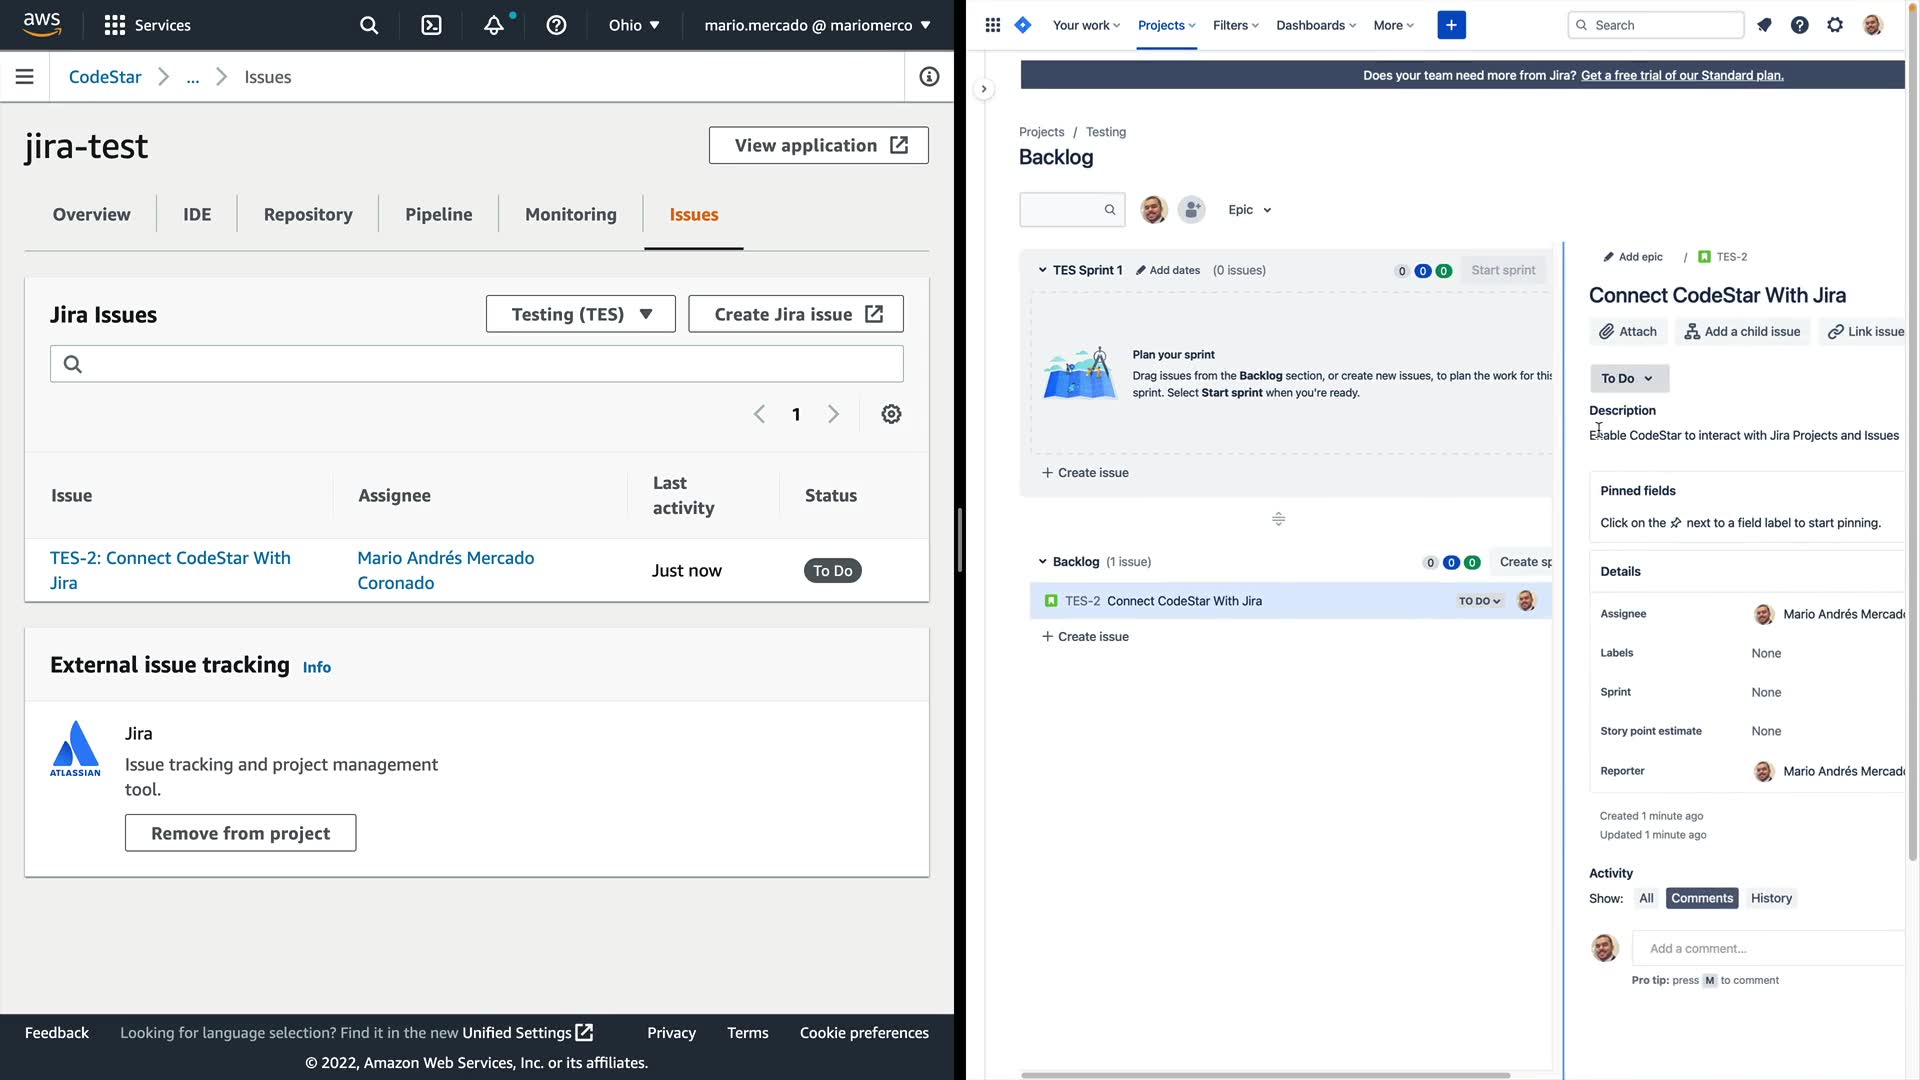Viewport: 1920px width, 1080px height.
Task: Click the Jira app switcher grid icon
Action: [x=992, y=25]
